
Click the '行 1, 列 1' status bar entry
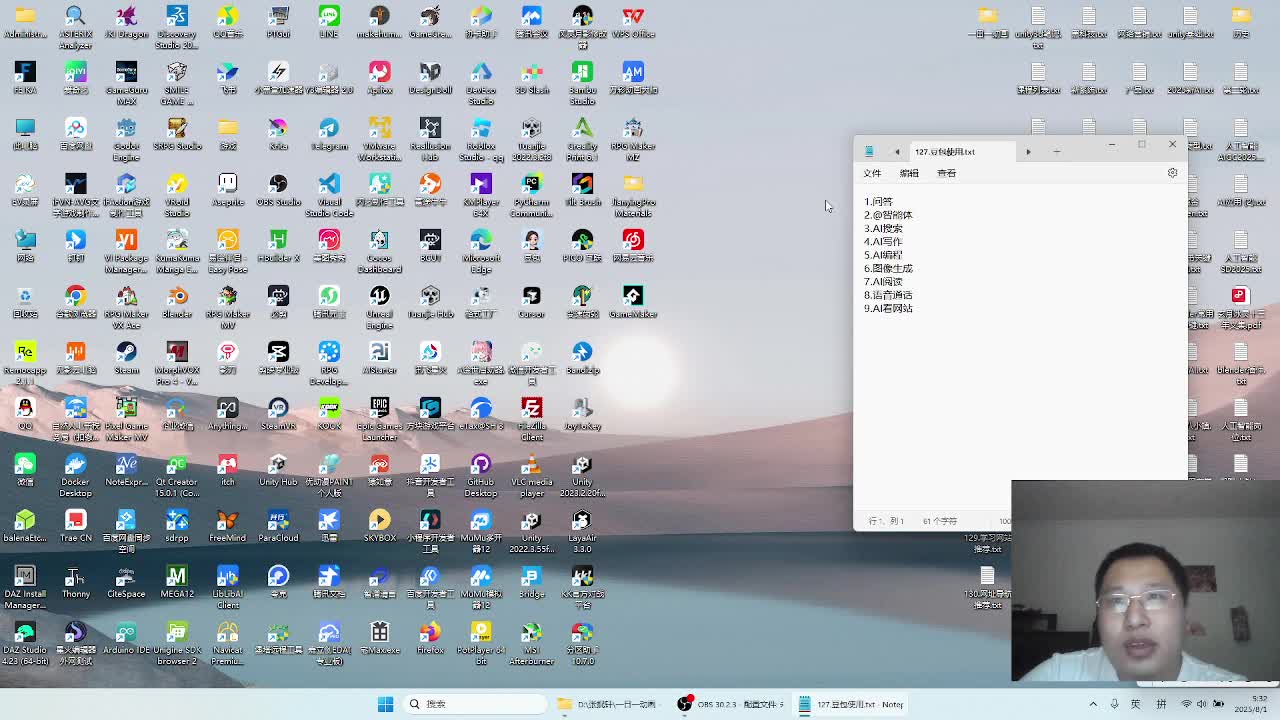[x=886, y=521]
